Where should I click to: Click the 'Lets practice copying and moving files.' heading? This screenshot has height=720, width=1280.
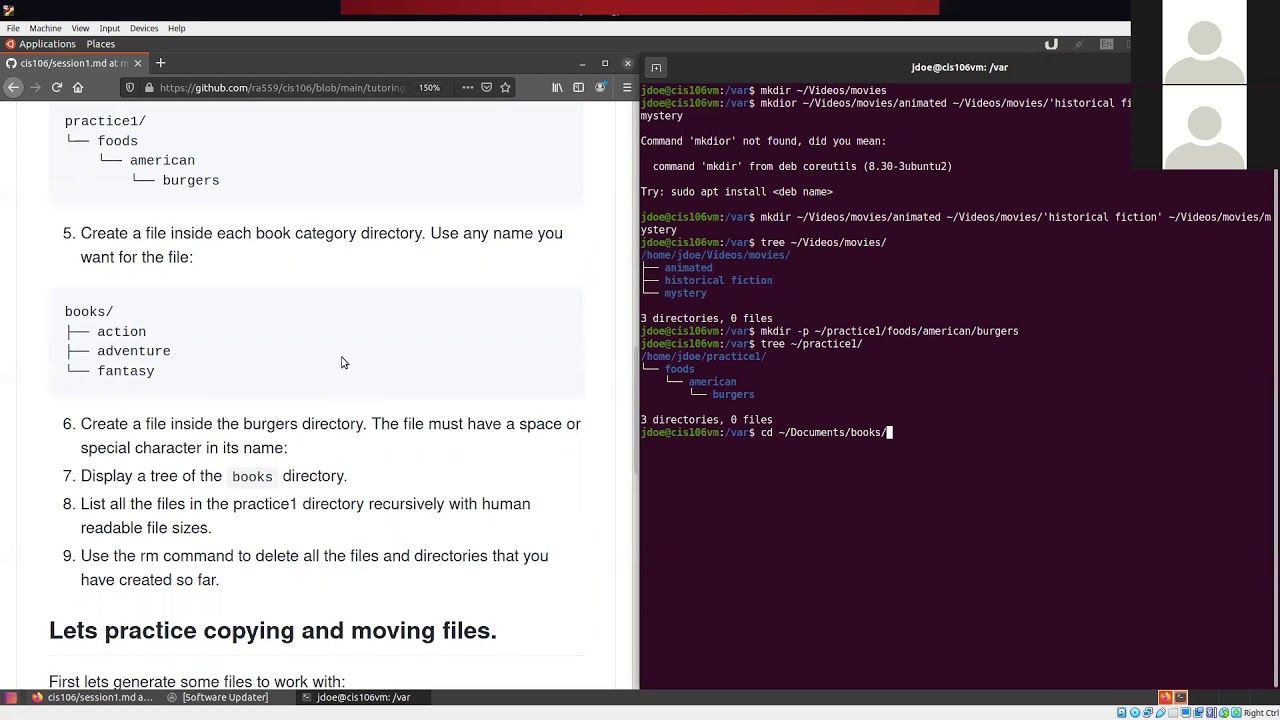[273, 630]
